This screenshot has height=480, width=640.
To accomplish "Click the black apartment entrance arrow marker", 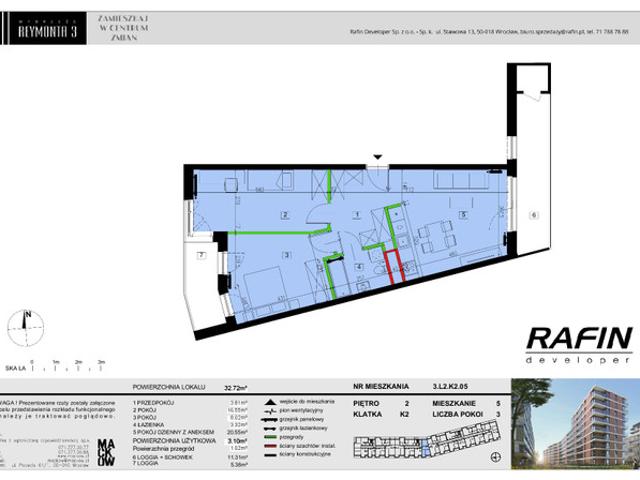I will click(x=378, y=157).
